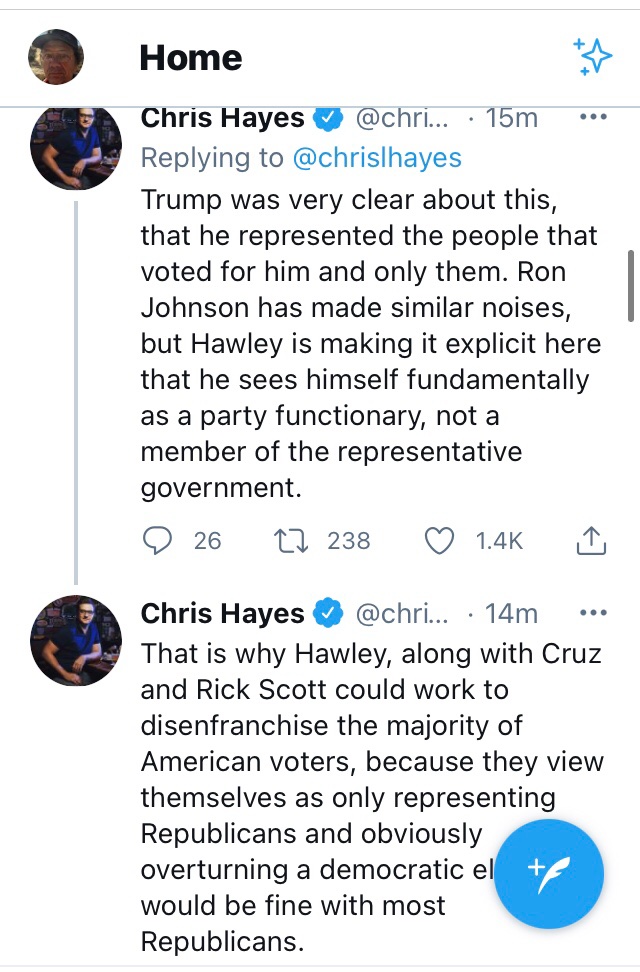Retweet the tweet with 238 retweets

coord(290,541)
